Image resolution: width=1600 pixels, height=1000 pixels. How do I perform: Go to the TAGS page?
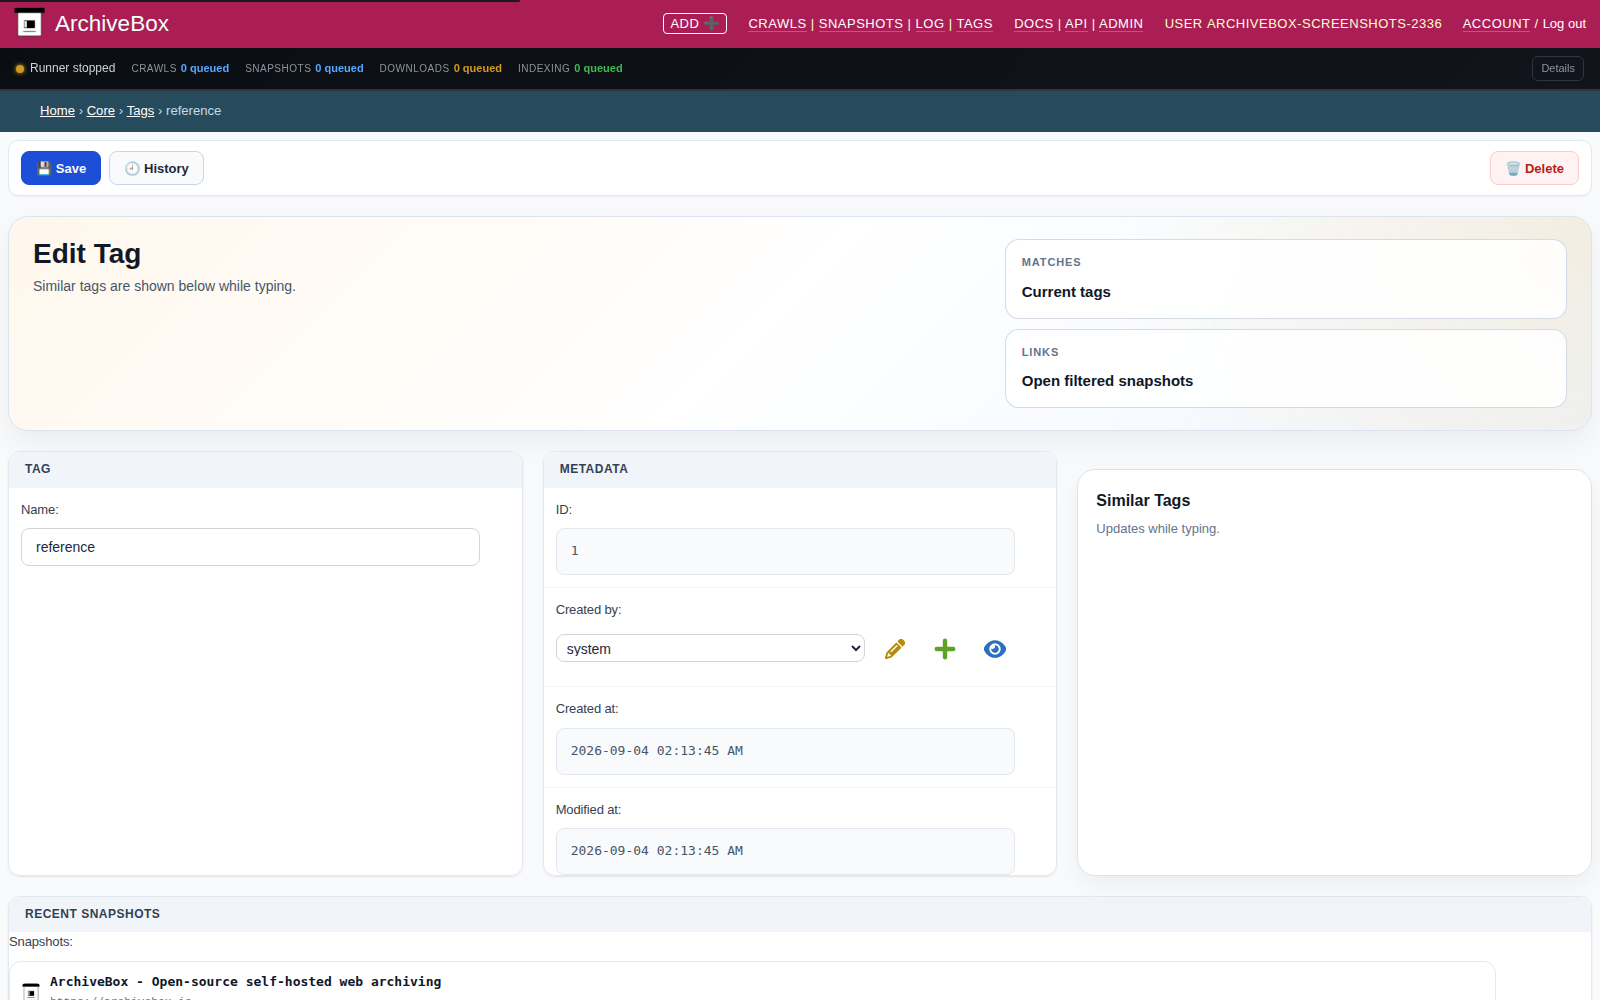pyautogui.click(x=975, y=24)
